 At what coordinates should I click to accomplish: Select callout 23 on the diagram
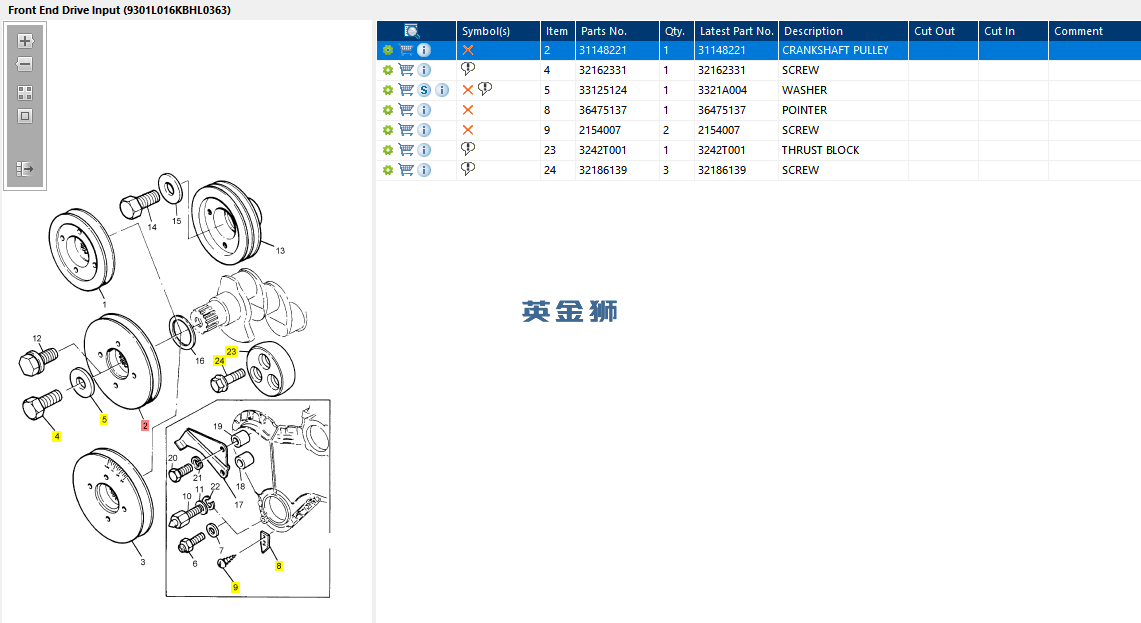click(231, 352)
